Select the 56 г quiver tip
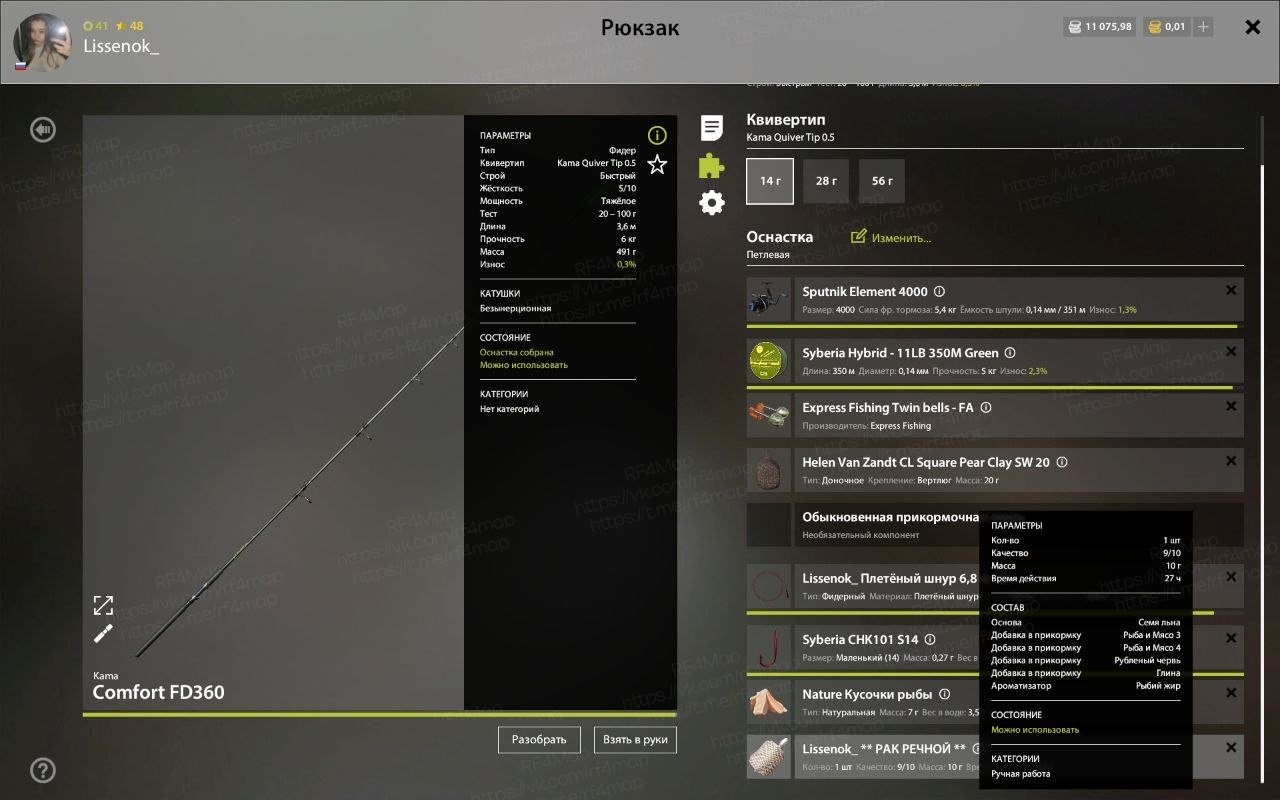Screen dimensions: 1280x800 tap(882, 181)
